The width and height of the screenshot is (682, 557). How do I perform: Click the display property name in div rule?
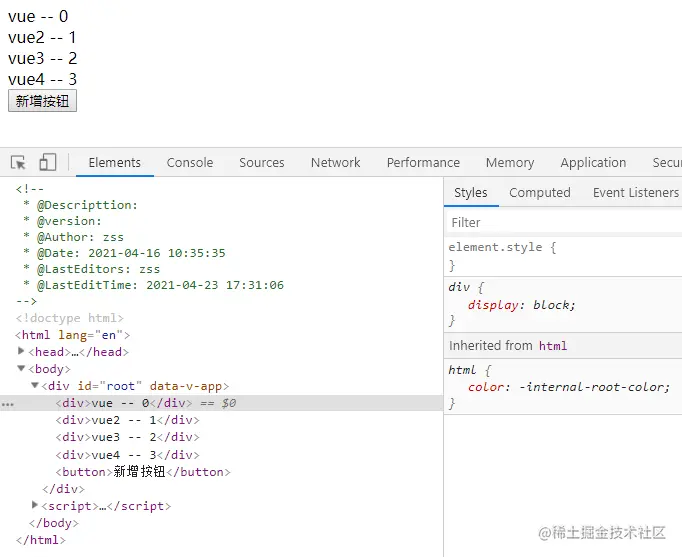click(493, 305)
